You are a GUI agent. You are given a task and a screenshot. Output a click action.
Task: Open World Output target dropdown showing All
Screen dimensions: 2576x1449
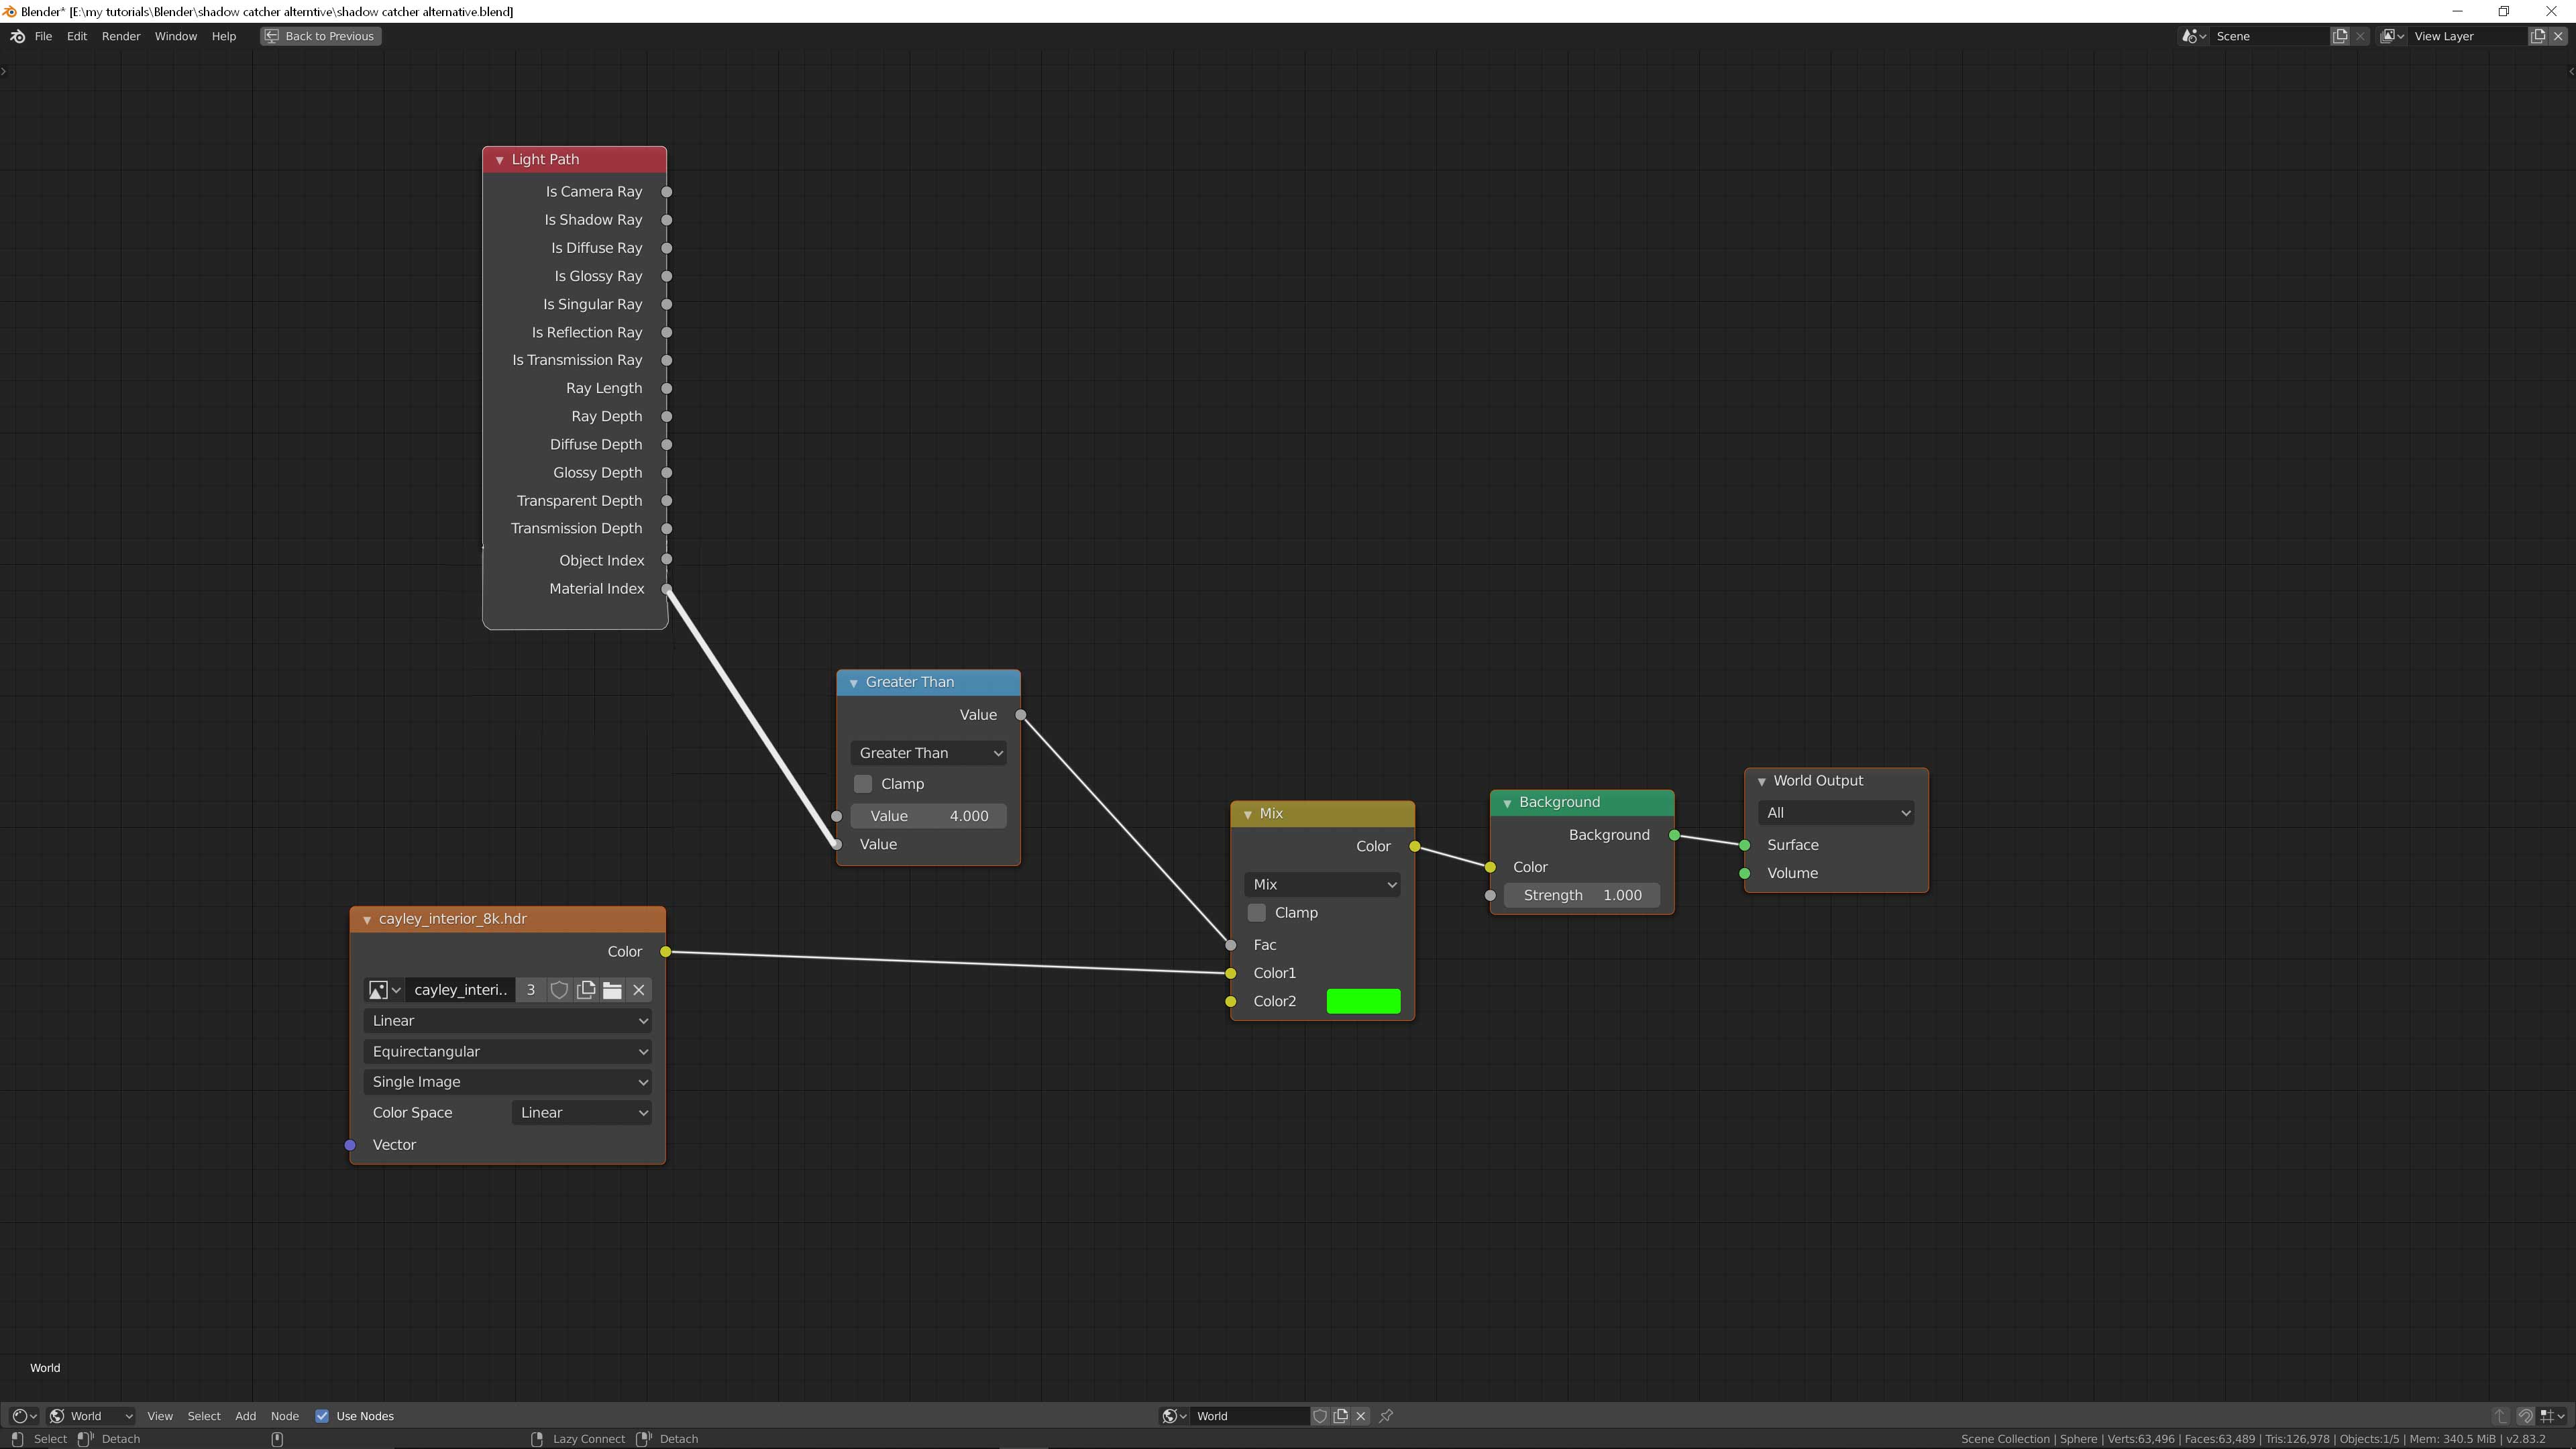[x=1836, y=813]
